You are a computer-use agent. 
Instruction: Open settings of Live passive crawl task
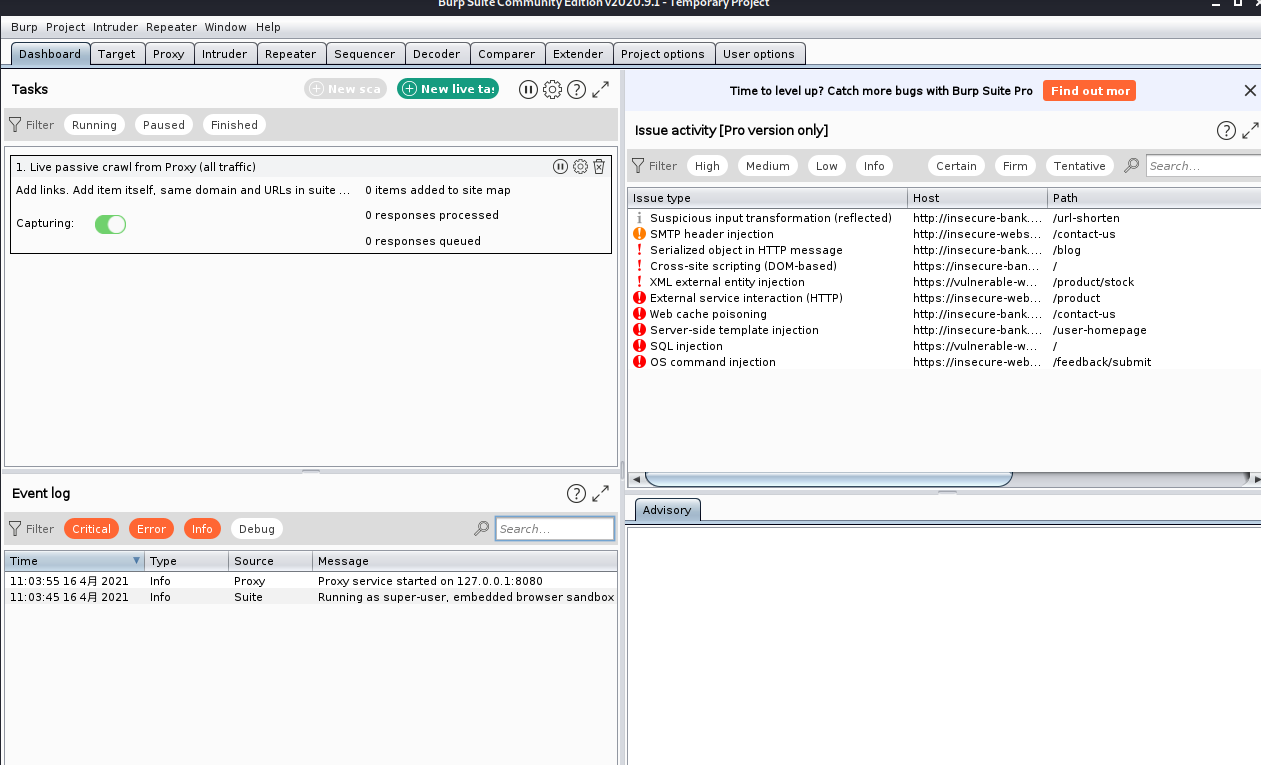pyautogui.click(x=580, y=167)
